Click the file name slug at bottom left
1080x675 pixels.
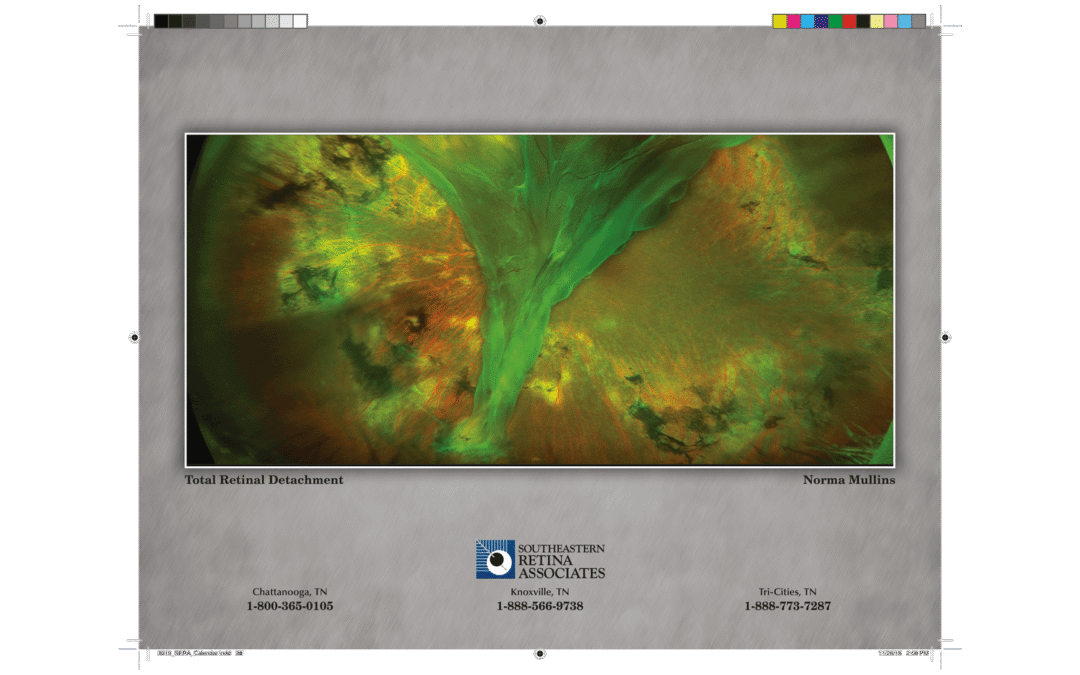(200, 653)
